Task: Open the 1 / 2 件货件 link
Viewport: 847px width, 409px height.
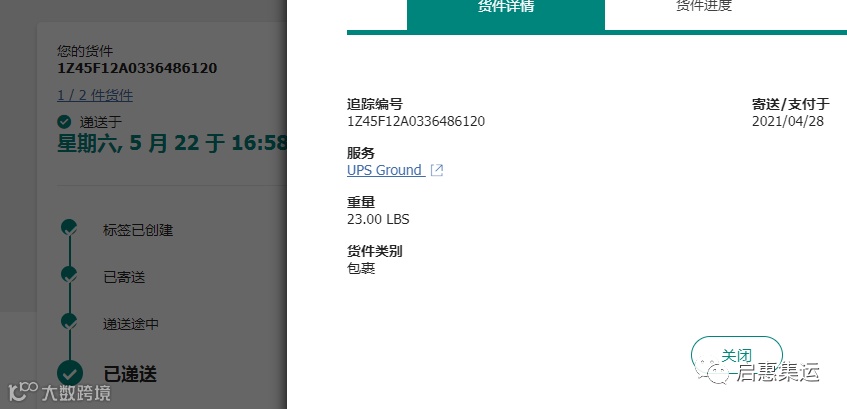Action: 95,96
